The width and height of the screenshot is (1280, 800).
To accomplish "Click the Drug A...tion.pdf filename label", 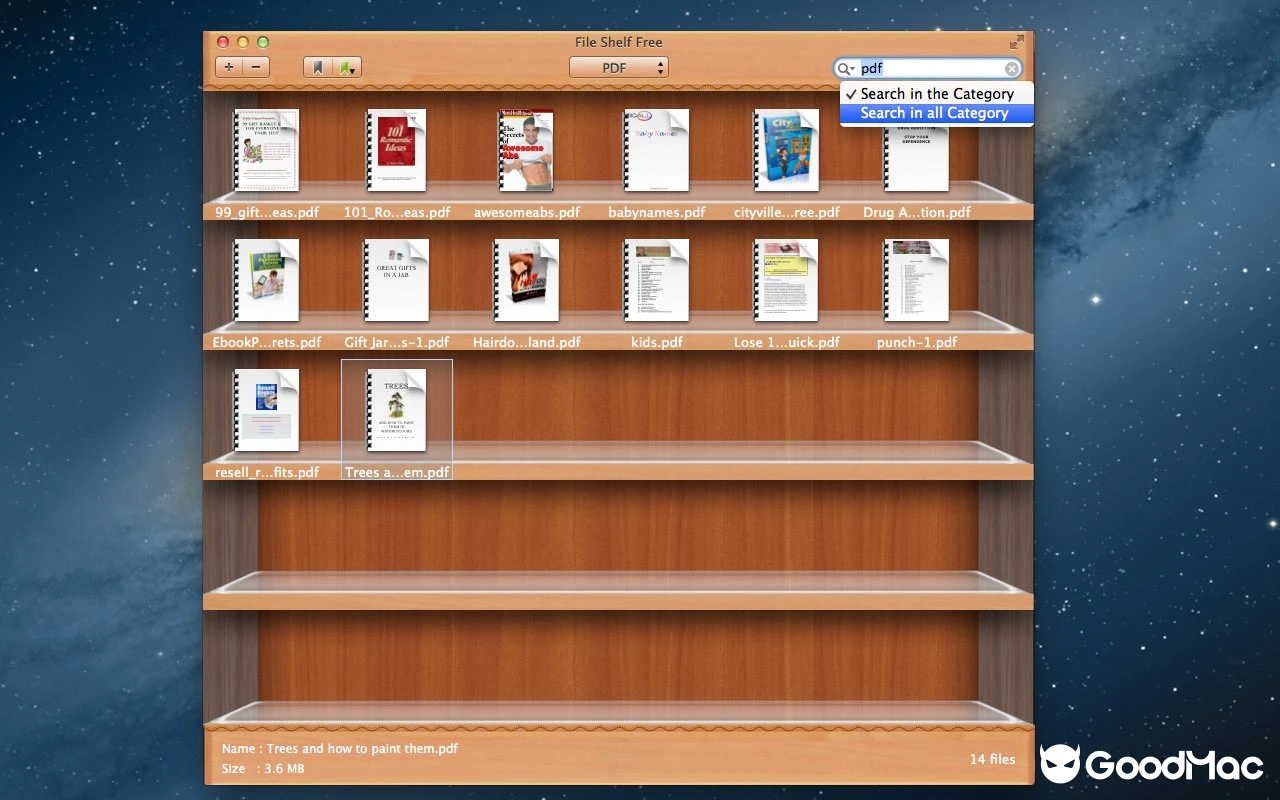I will coord(917,212).
